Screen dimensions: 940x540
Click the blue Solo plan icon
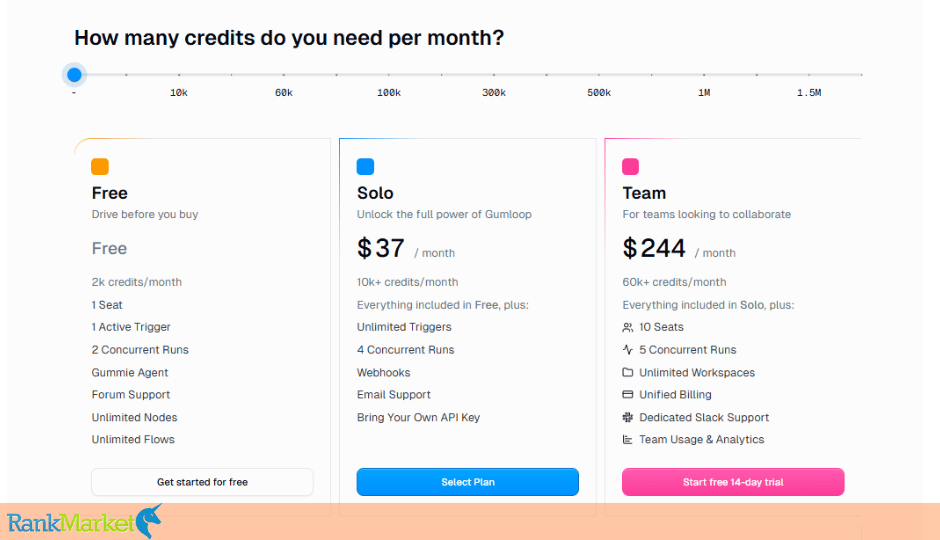[365, 166]
